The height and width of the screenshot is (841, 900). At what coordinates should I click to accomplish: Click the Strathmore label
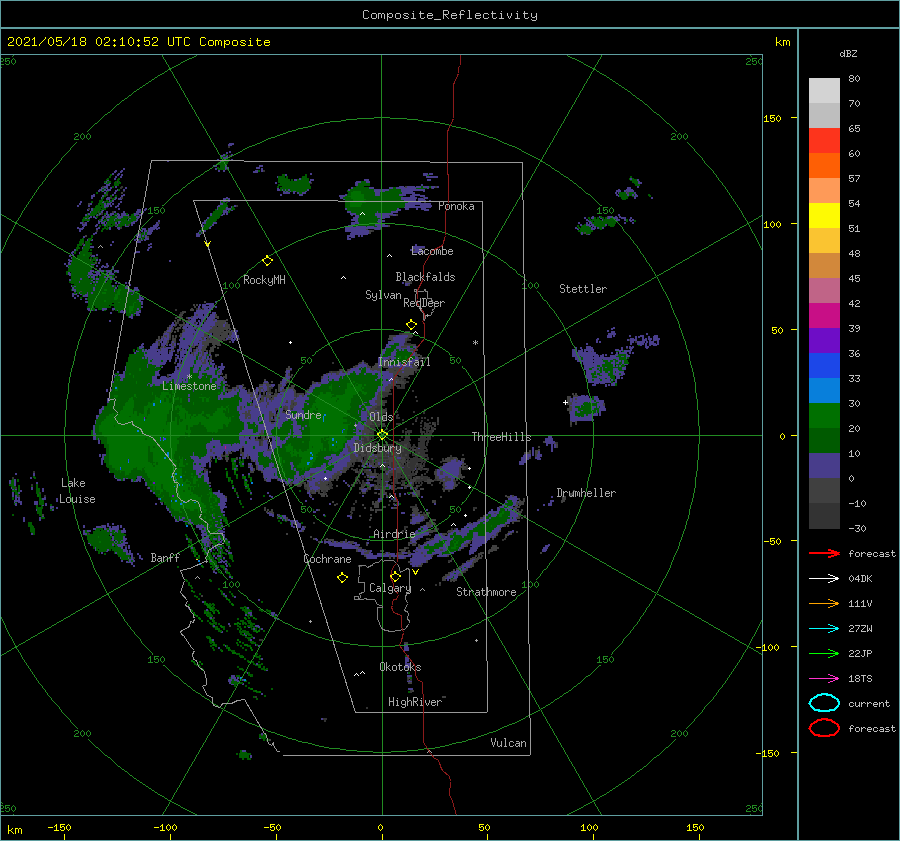click(x=486, y=592)
